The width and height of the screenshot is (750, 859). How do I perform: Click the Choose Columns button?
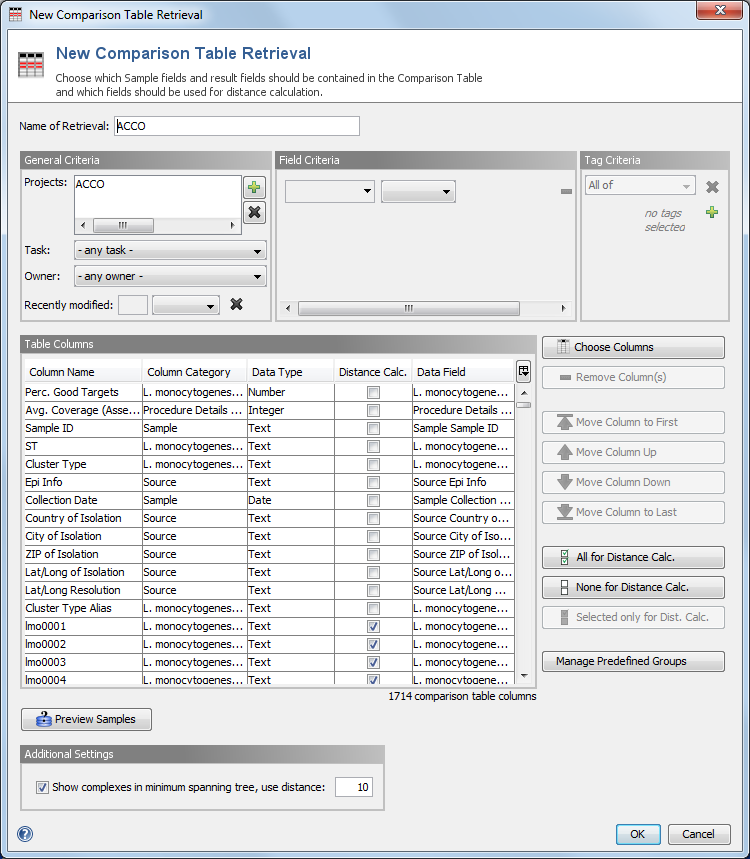point(633,347)
